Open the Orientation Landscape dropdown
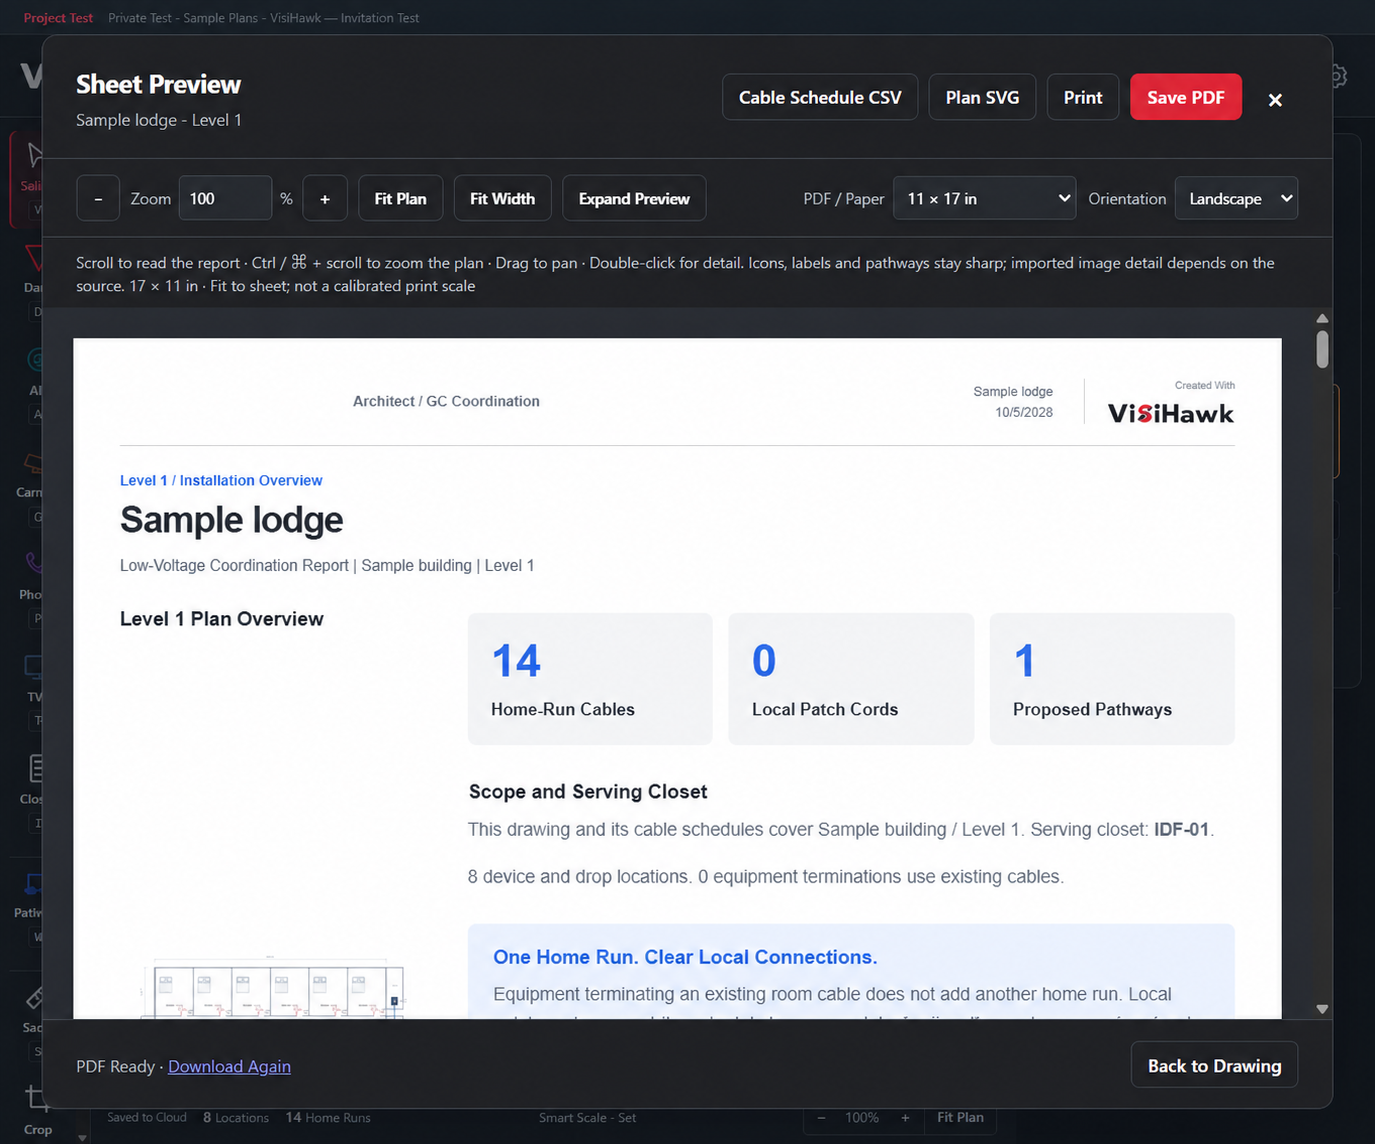The width and height of the screenshot is (1375, 1144). point(1236,198)
